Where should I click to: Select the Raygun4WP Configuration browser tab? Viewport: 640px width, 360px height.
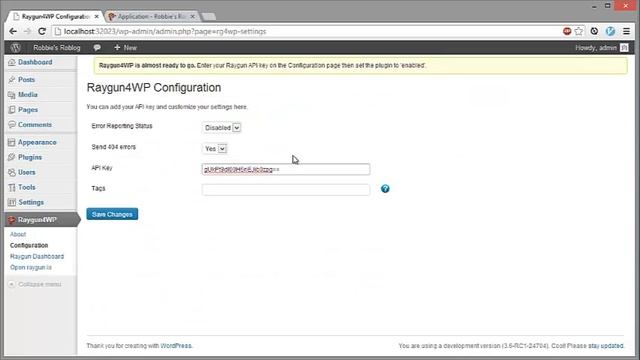55,16
